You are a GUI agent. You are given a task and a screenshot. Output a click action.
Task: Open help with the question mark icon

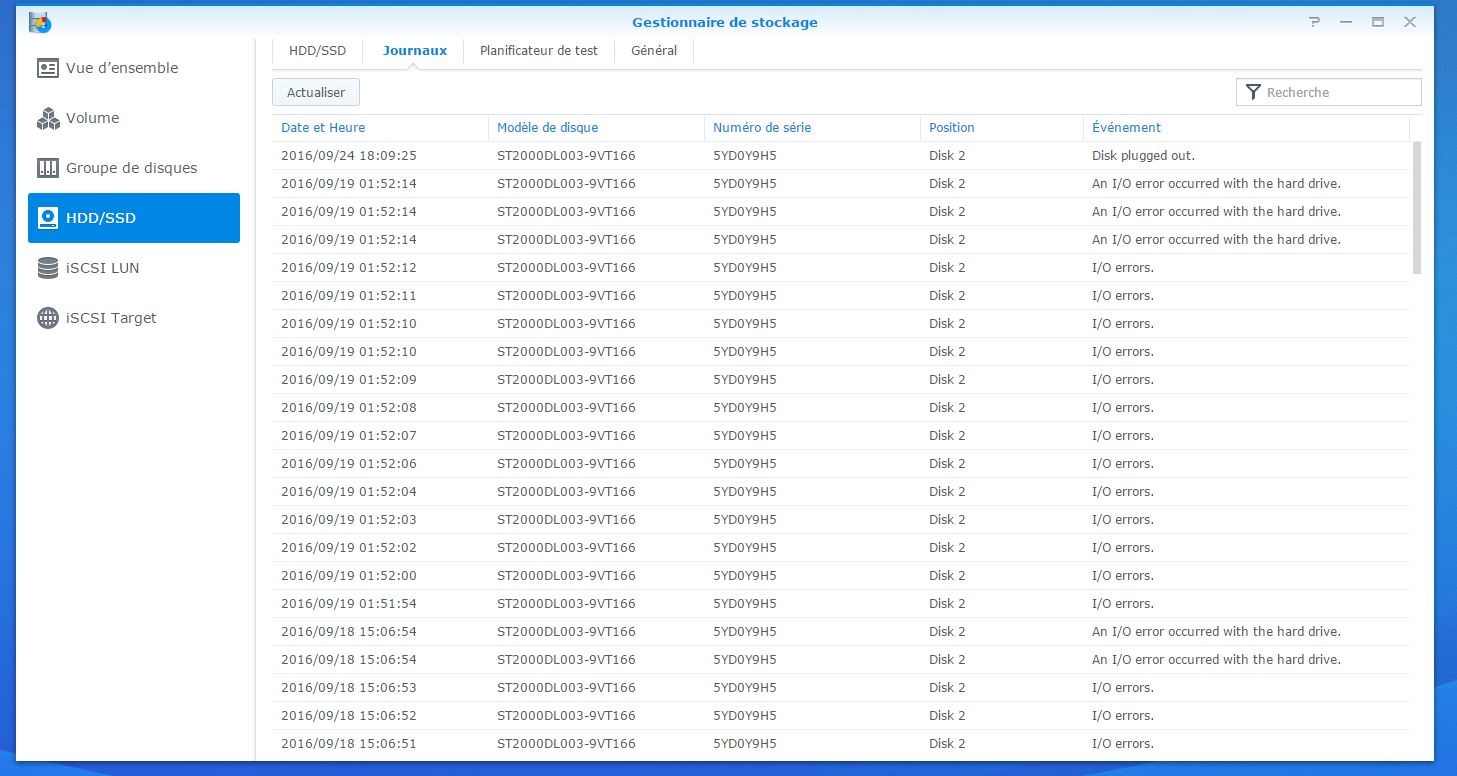[x=1314, y=22]
